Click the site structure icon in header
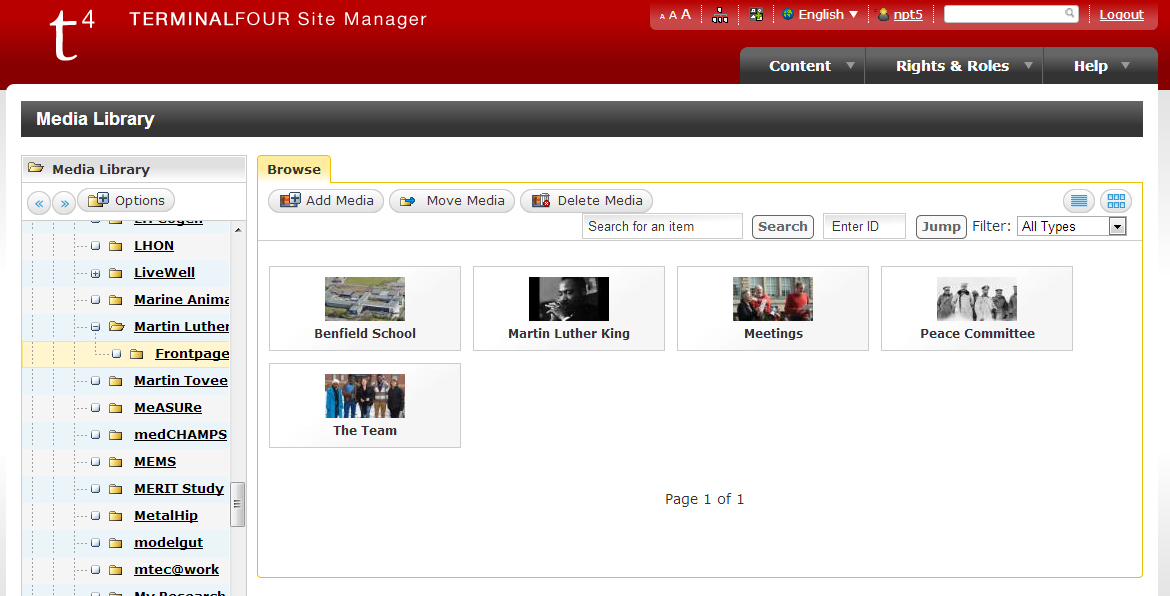The width and height of the screenshot is (1170, 596). point(720,15)
